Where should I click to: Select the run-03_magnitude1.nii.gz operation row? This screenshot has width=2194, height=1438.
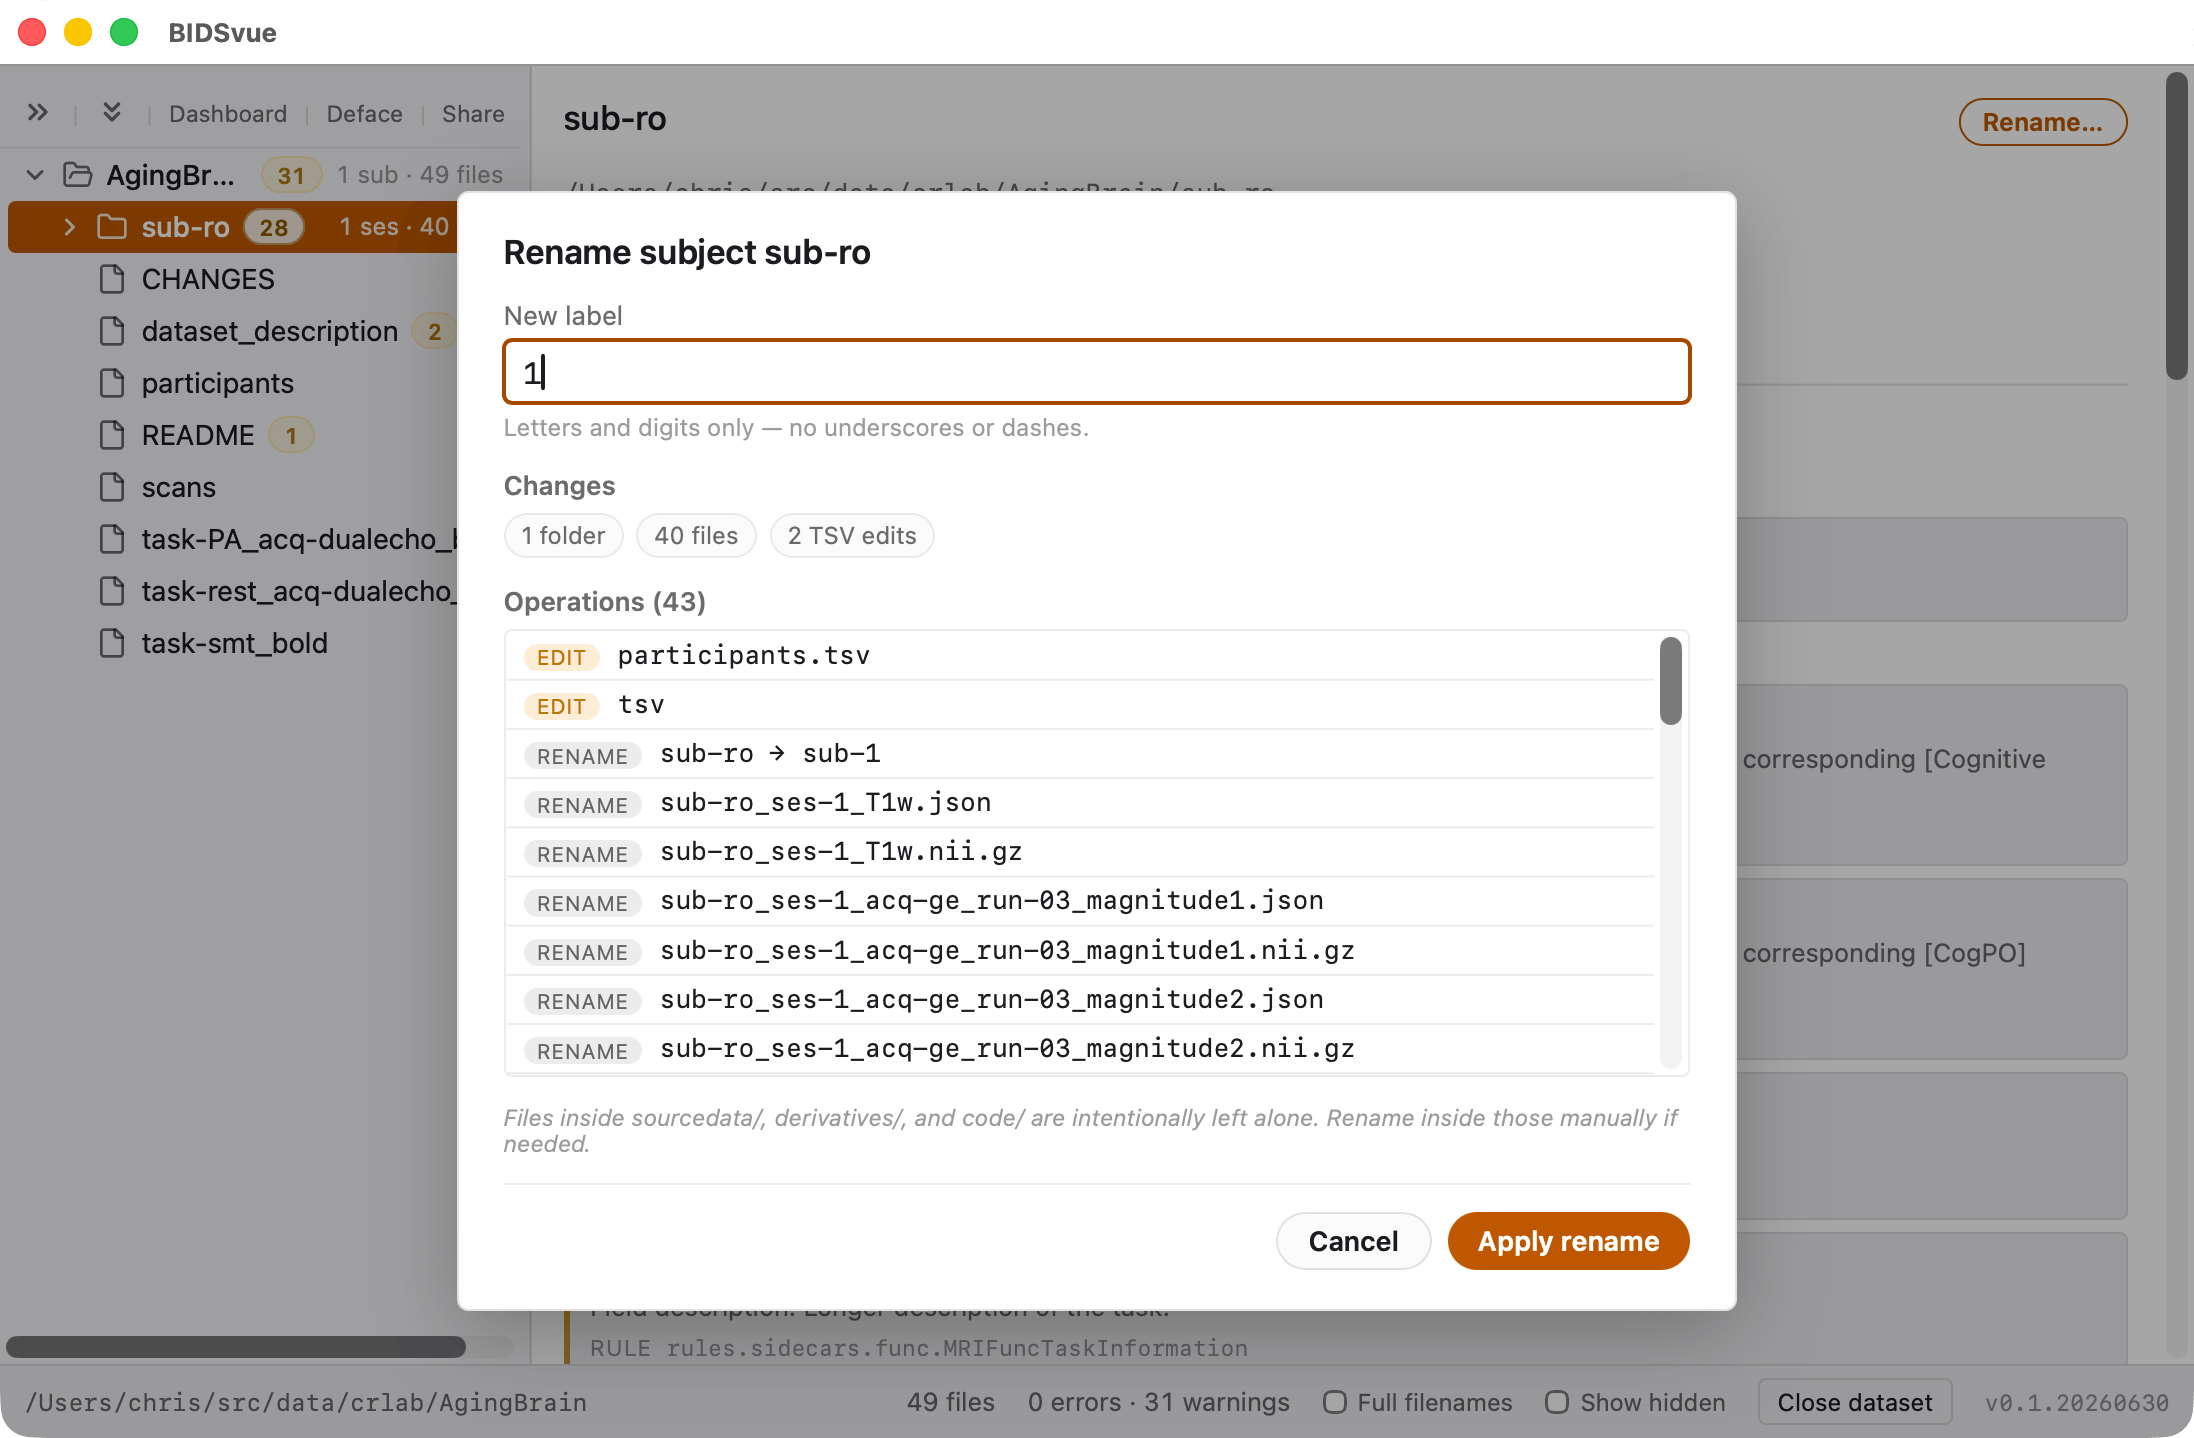pyautogui.click(x=1080, y=951)
